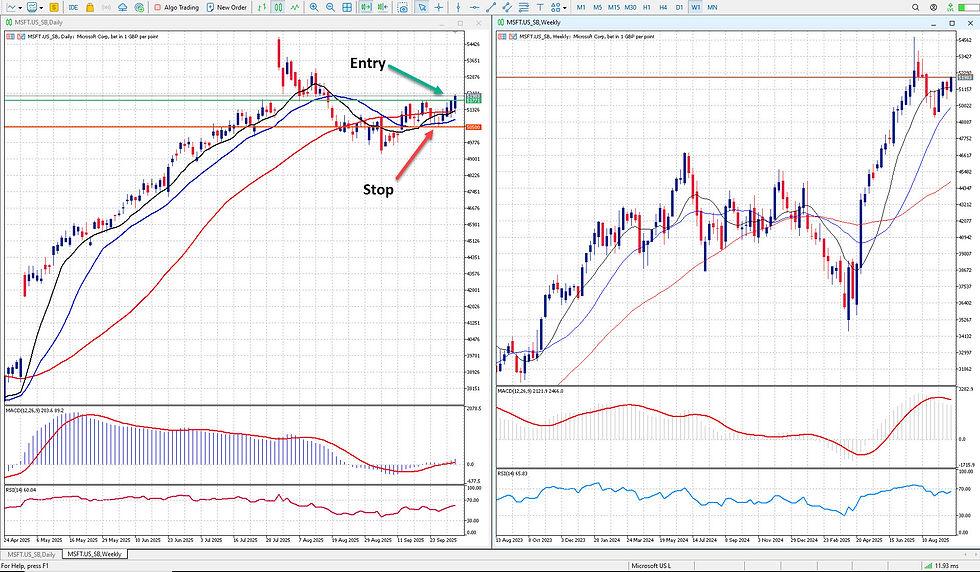
Task: Select the equidistant channel tool
Action: click(x=507, y=8)
